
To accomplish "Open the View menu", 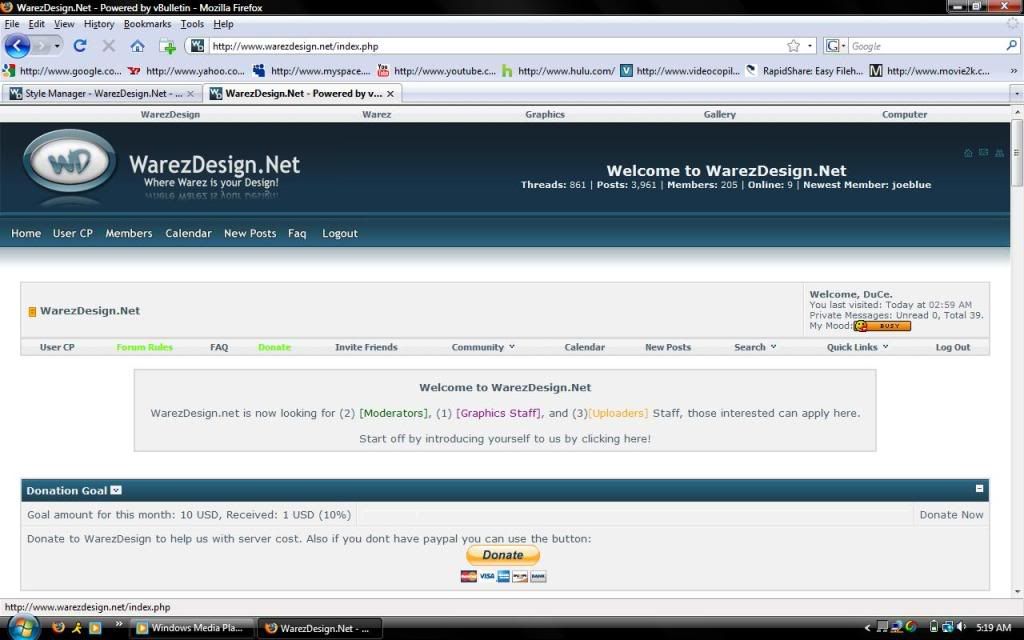I will pyautogui.click(x=64, y=24).
